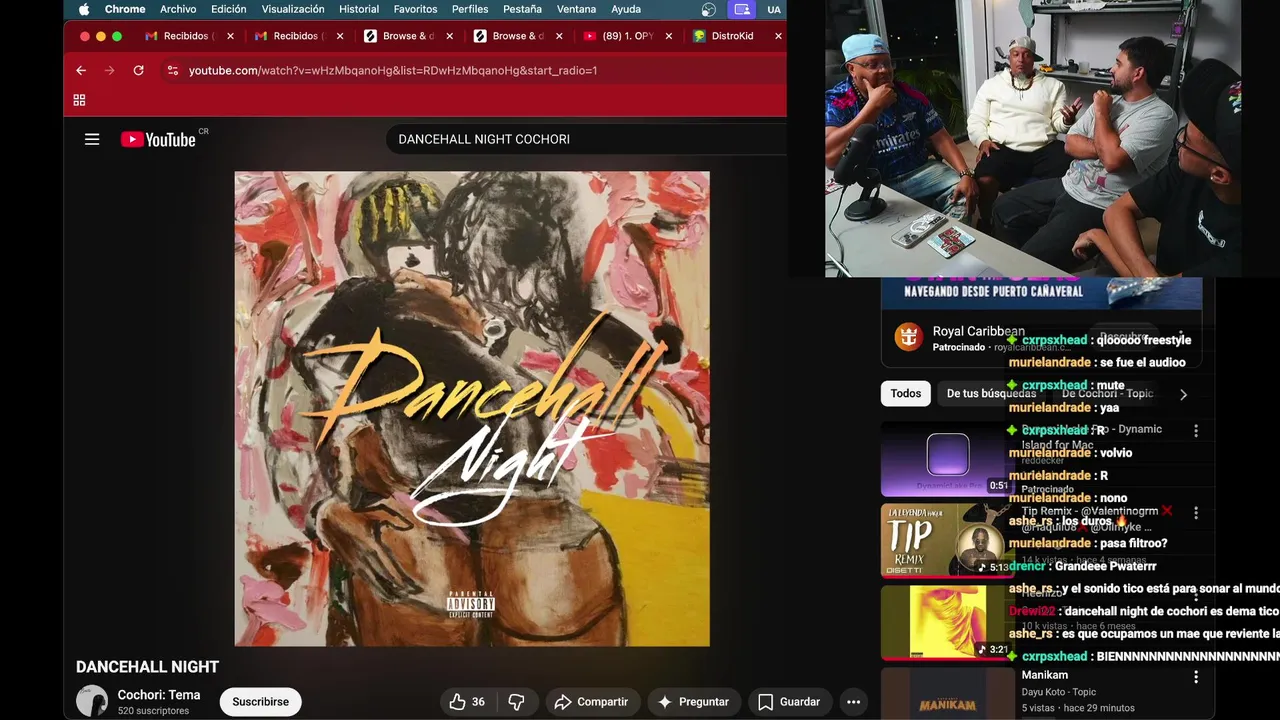The image size is (1280, 720).
Task: Close the DistroKid tab
Action: tap(778, 36)
